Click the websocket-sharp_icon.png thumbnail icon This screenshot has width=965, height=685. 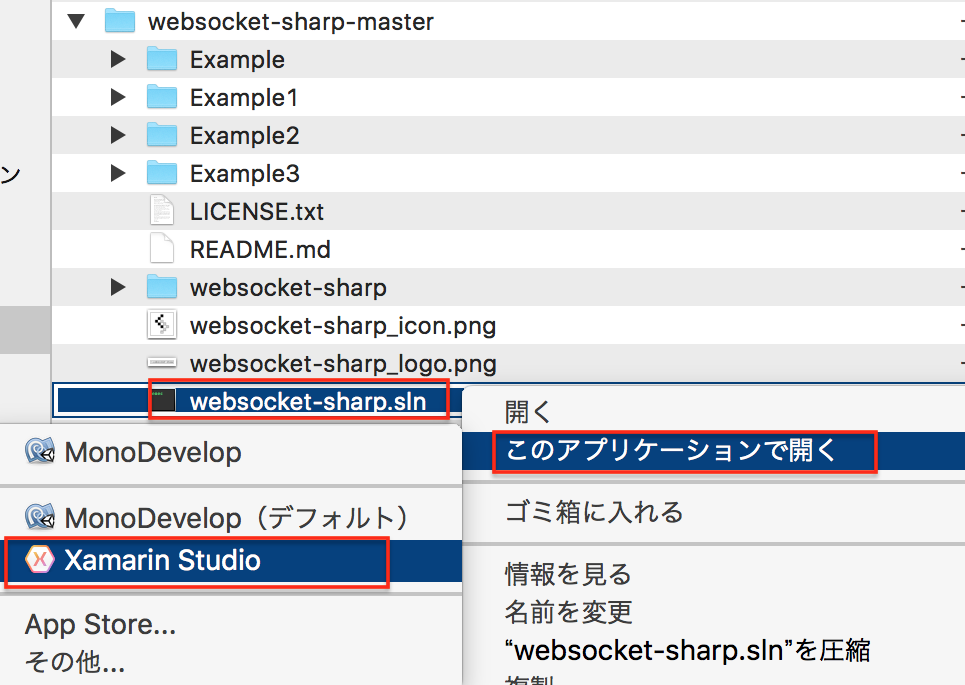click(x=162, y=324)
